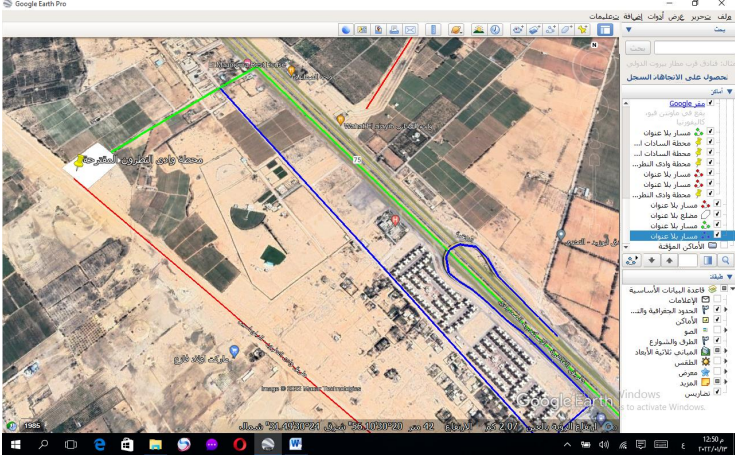Click the Places list vertical scrollbar
The image size is (735, 455).
[626, 173]
